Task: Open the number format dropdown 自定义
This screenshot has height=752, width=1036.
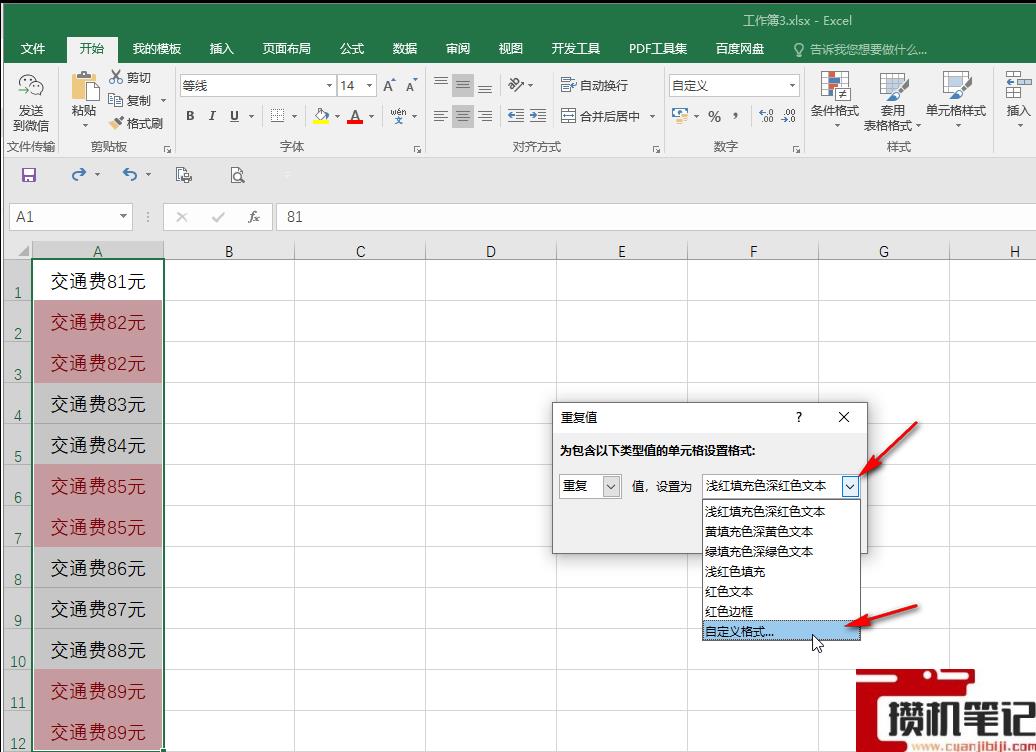Action: (x=792, y=85)
